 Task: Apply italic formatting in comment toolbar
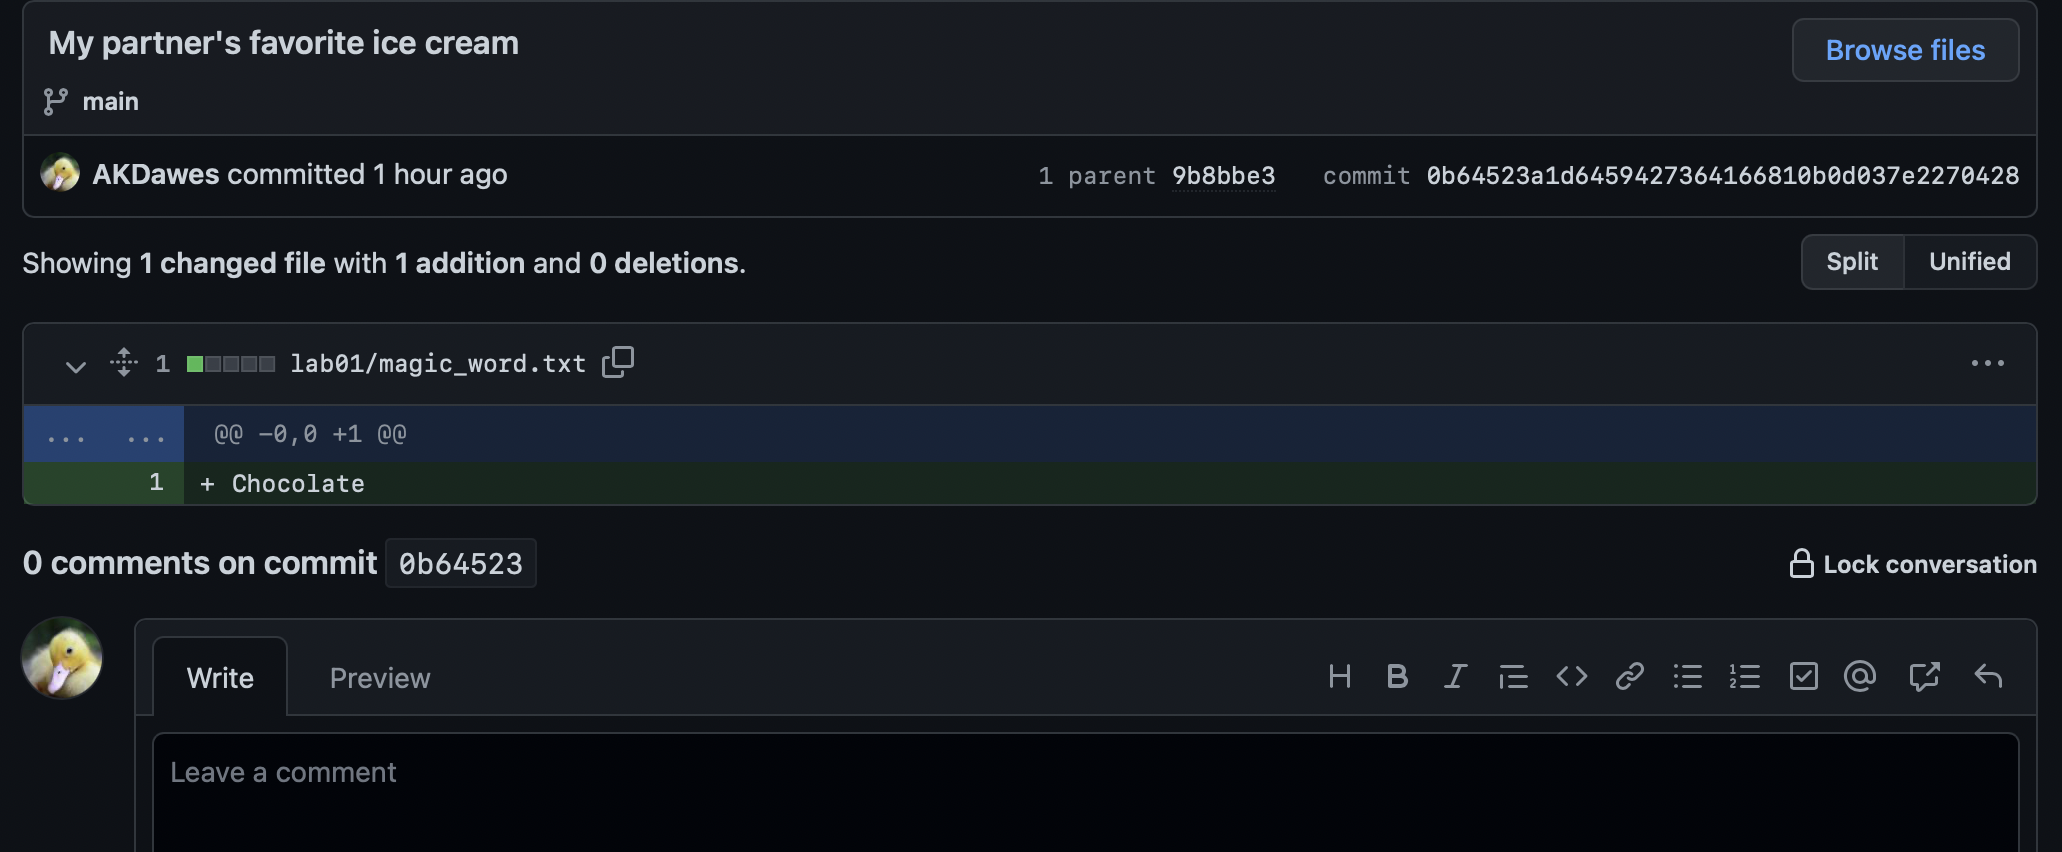coord(1455,677)
